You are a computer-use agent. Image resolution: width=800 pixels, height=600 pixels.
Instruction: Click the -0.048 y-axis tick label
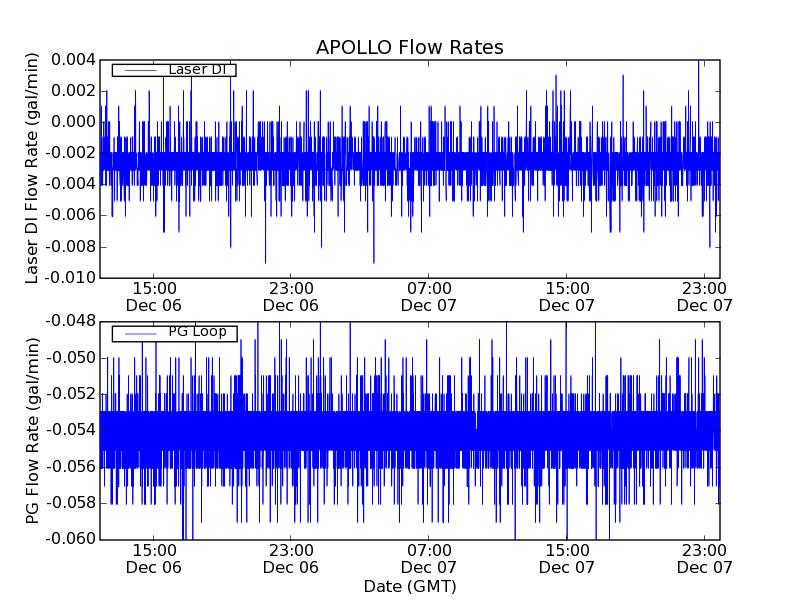pyautogui.click(x=70, y=321)
